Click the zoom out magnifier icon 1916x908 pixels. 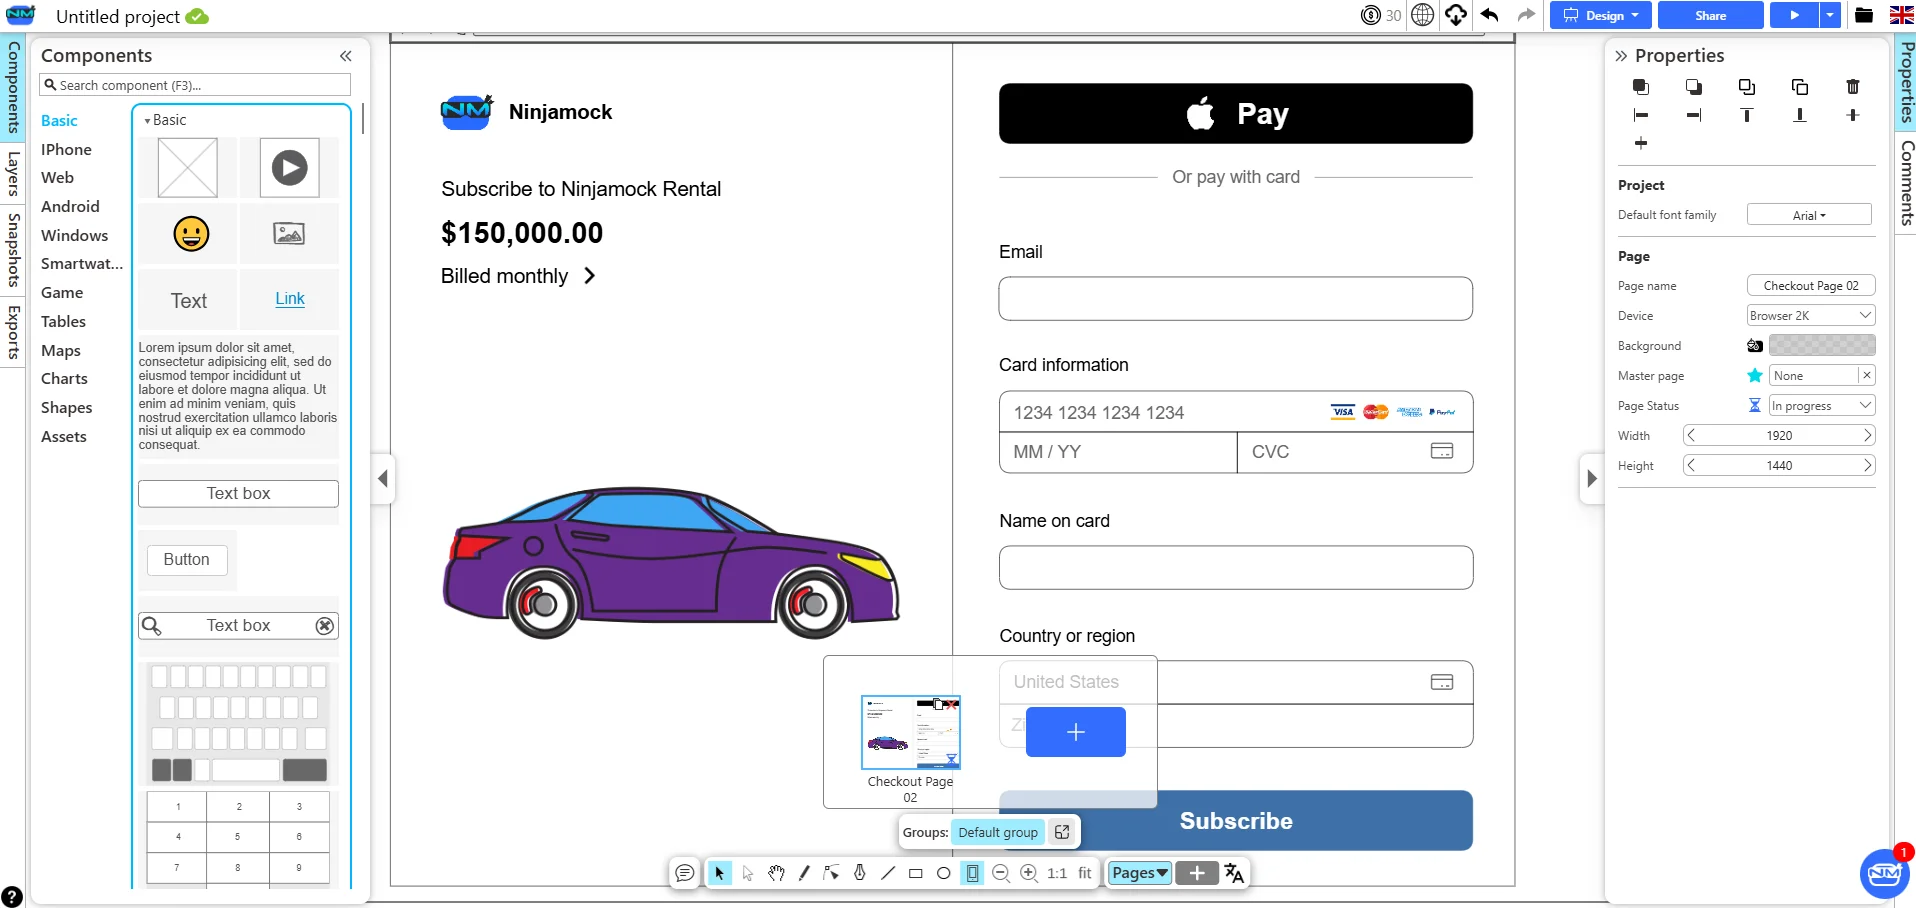click(1000, 873)
